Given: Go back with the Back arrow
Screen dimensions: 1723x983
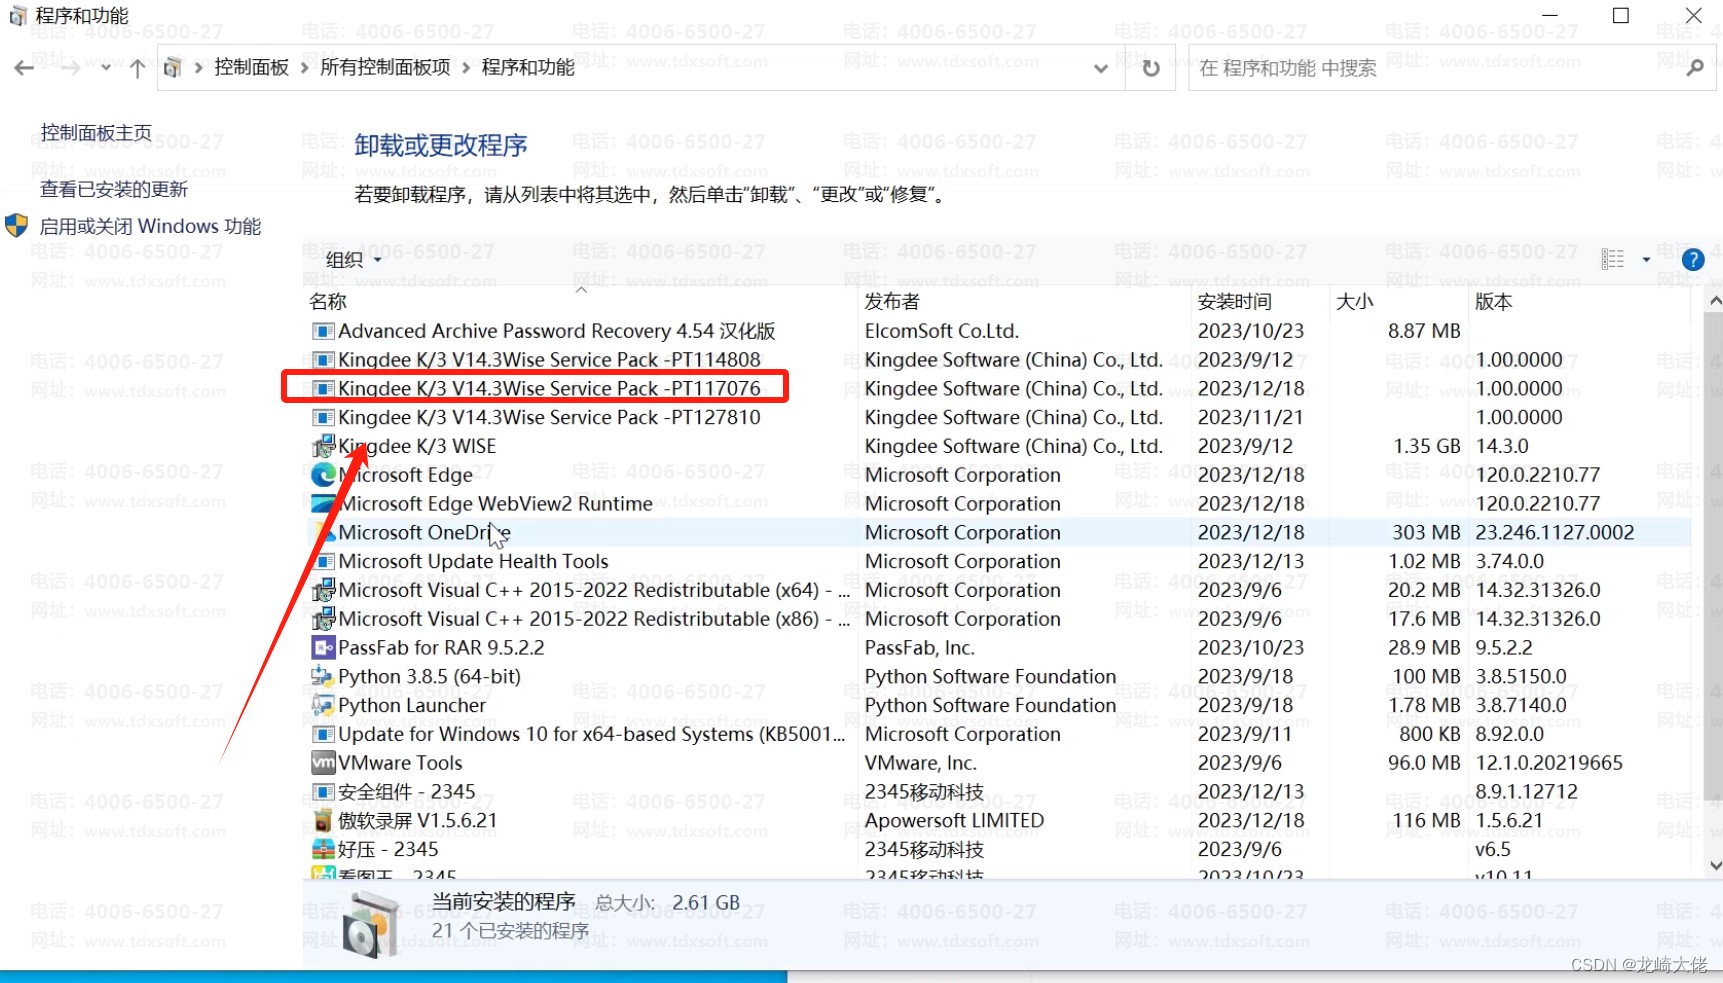Looking at the screenshot, I should click(x=24, y=68).
